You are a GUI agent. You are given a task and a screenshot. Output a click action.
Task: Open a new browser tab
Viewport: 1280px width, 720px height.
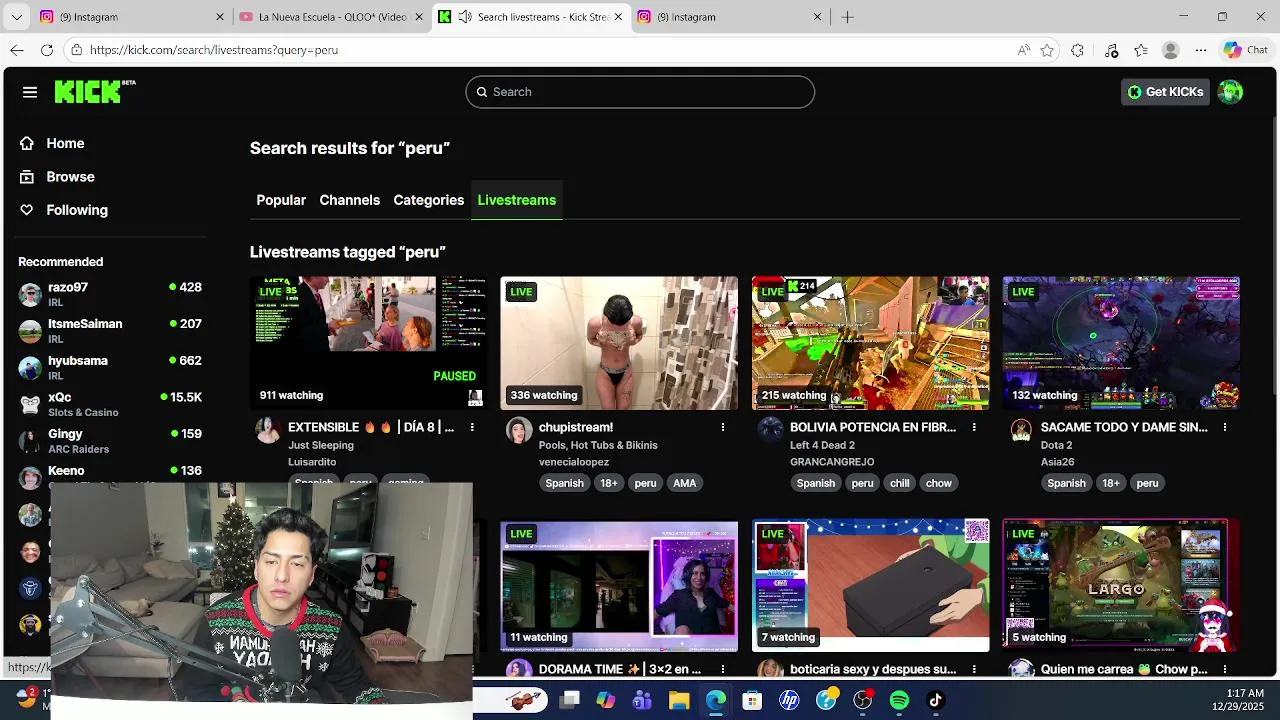point(847,17)
